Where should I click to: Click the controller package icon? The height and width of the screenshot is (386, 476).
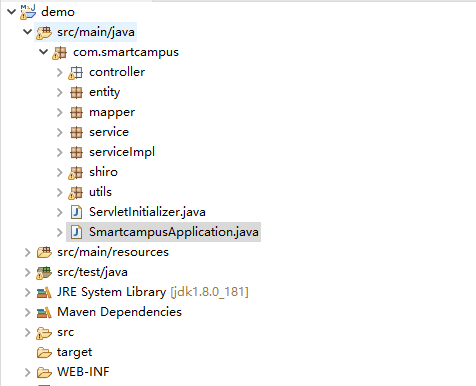76,72
